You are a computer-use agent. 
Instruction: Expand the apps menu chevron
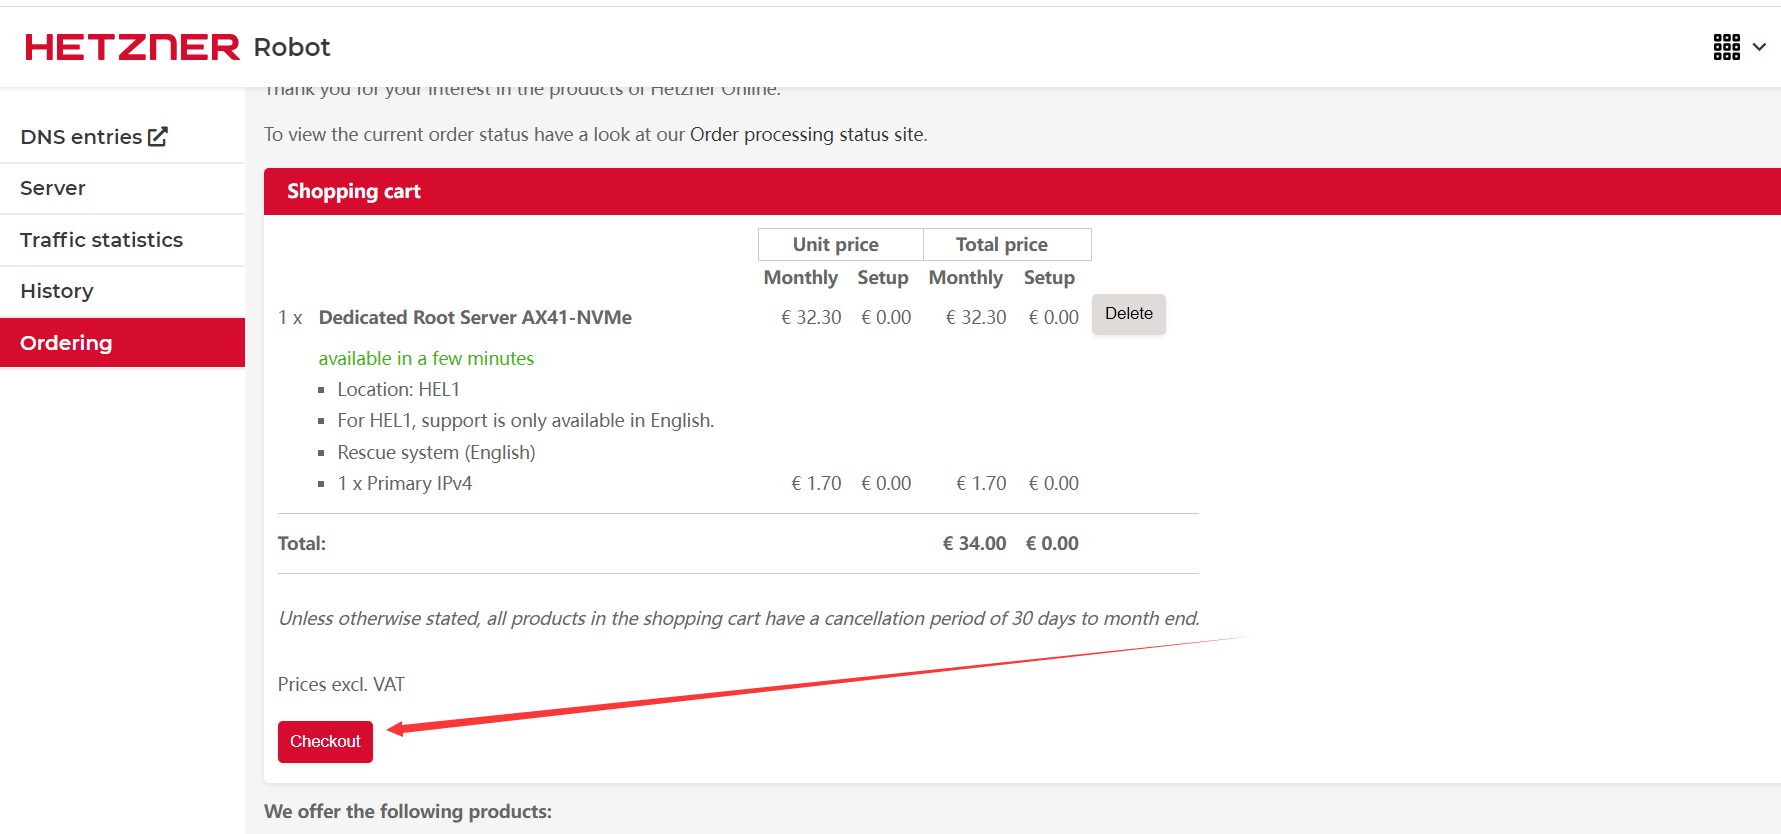click(x=1759, y=47)
